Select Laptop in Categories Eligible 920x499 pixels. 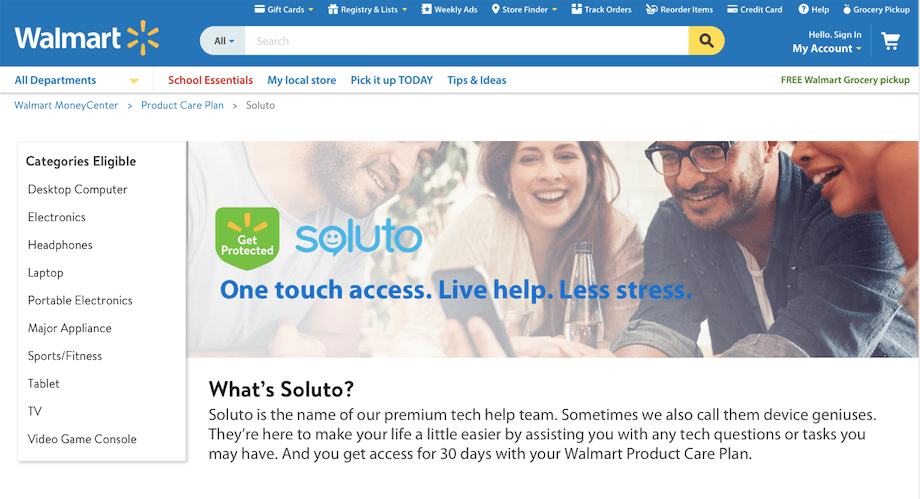point(46,273)
